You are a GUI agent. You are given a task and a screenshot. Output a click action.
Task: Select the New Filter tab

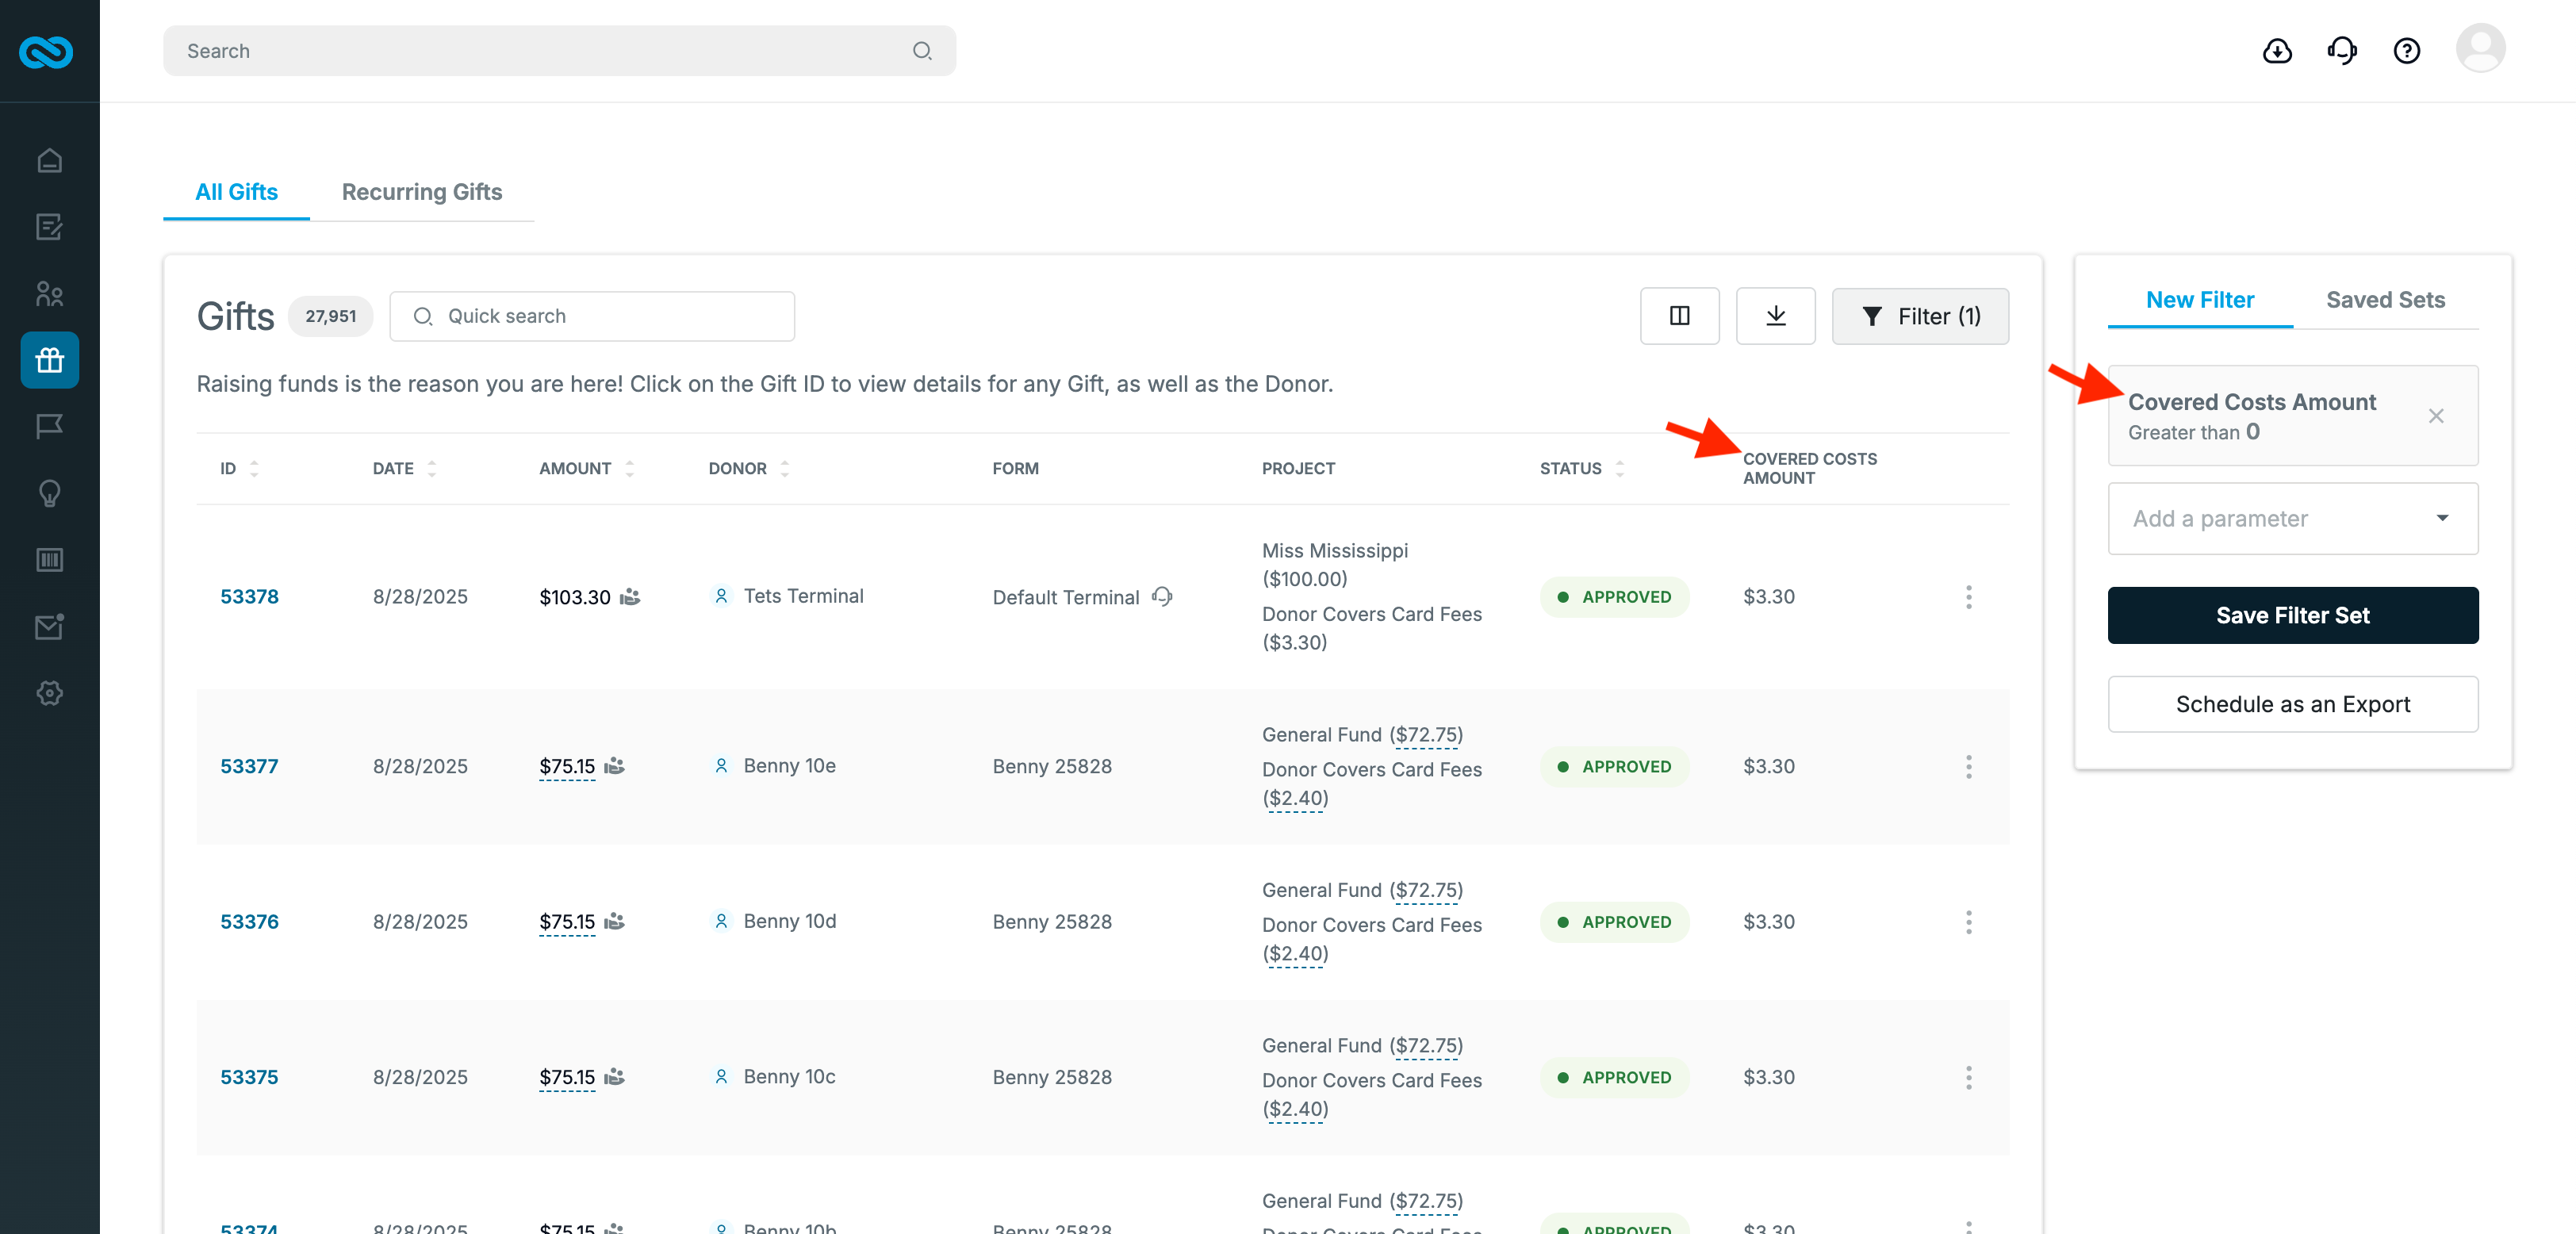point(2199,300)
